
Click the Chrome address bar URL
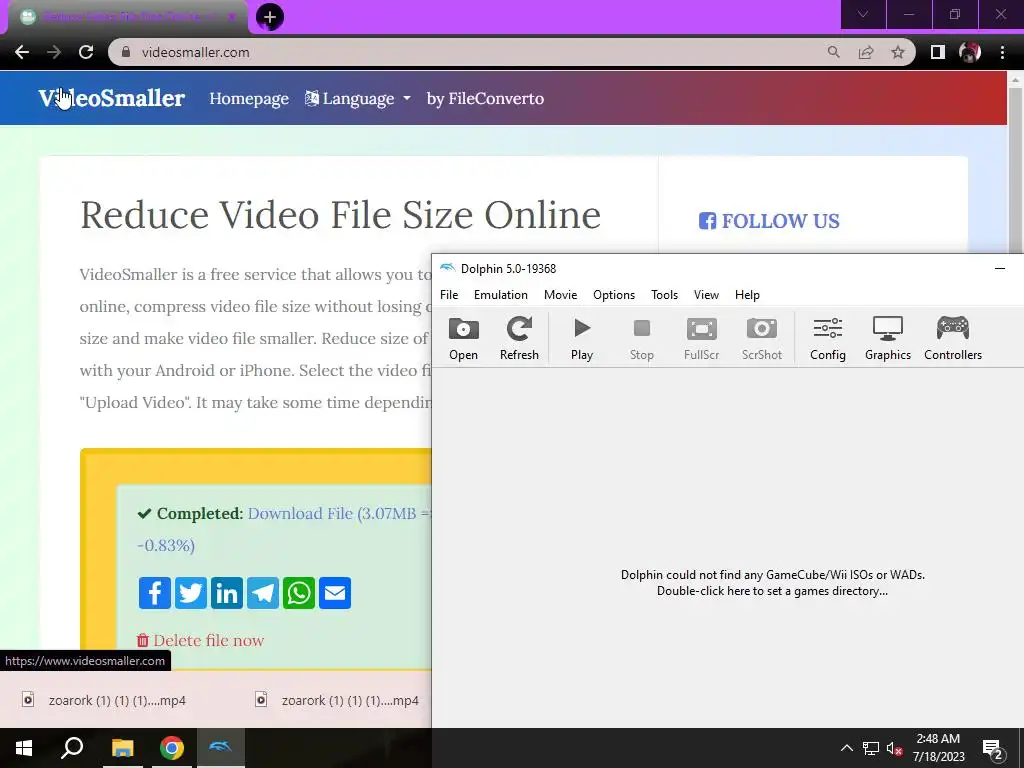(195, 52)
